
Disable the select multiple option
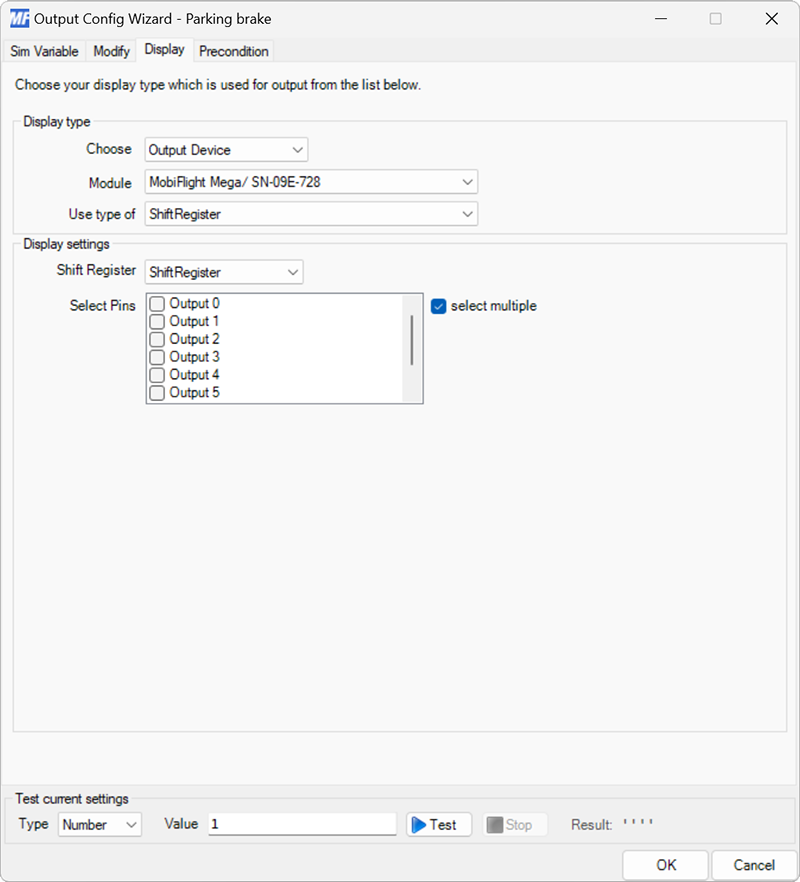[x=437, y=306]
